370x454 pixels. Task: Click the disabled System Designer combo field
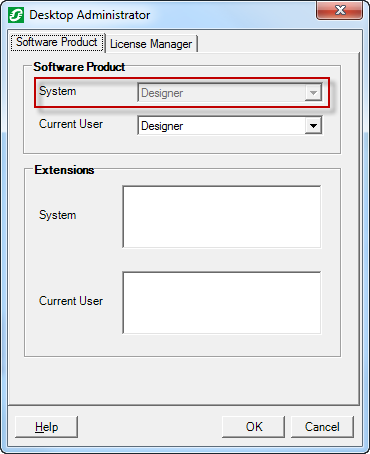click(x=230, y=93)
